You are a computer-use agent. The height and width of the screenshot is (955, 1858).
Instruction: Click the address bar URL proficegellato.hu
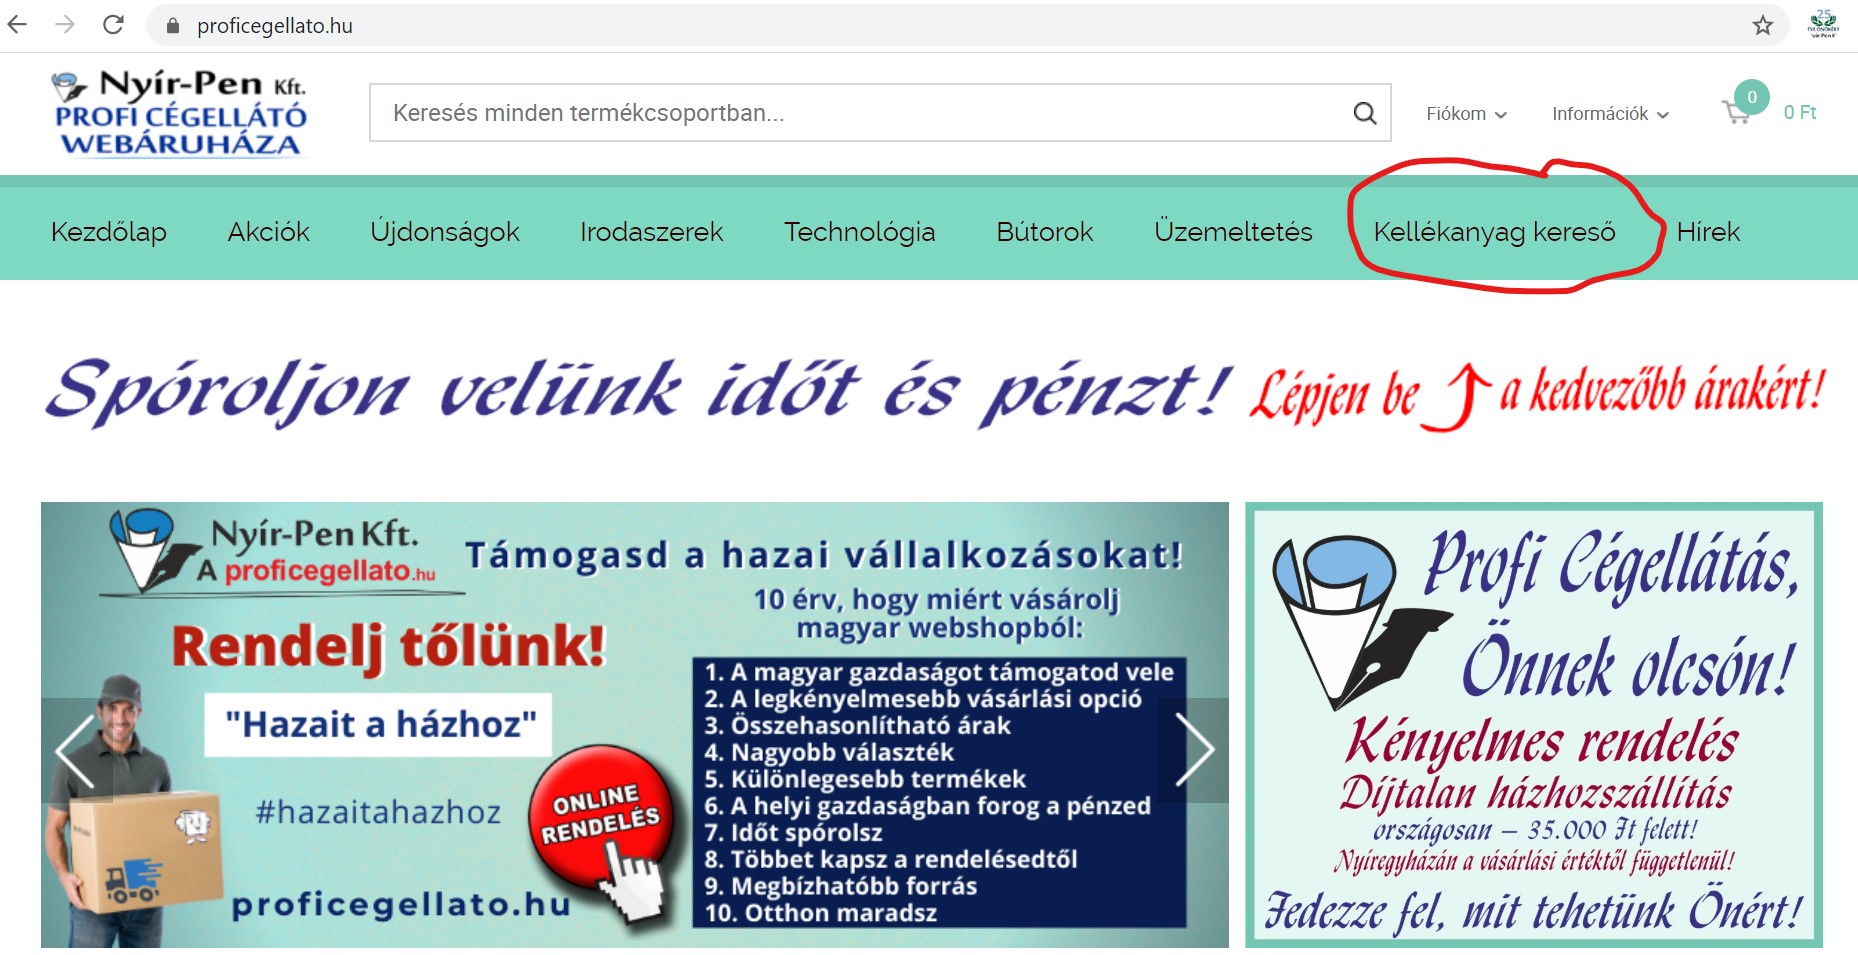coord(275,26)
